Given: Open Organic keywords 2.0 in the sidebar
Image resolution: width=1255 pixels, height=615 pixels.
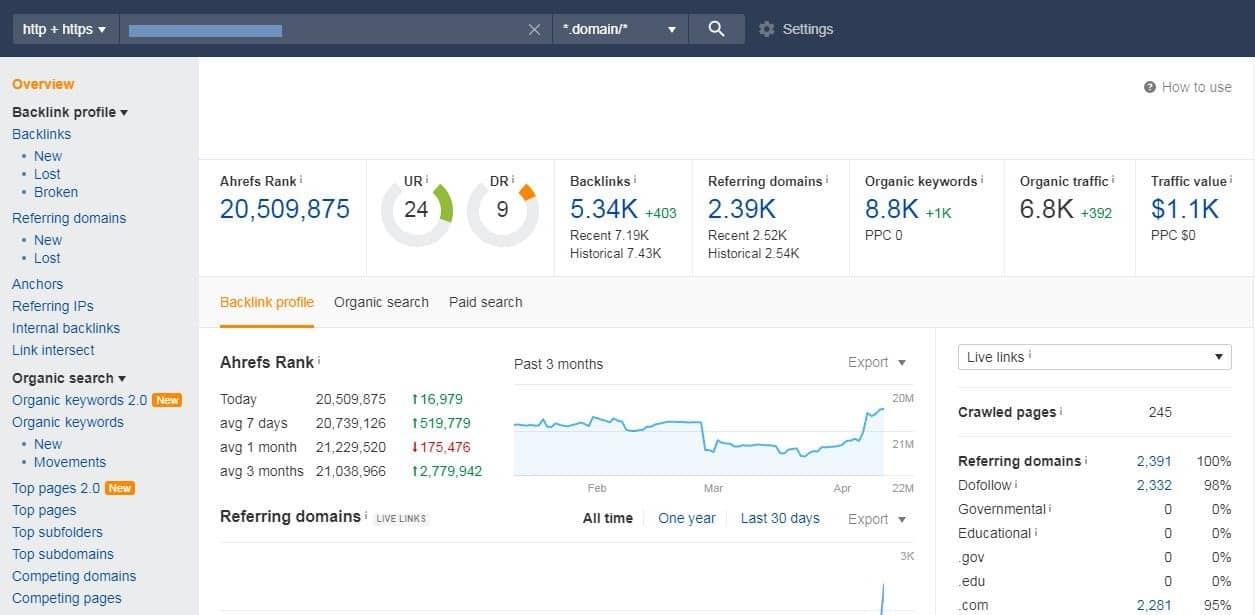Looking at the screenshot, I should click(x=80, y=400).
